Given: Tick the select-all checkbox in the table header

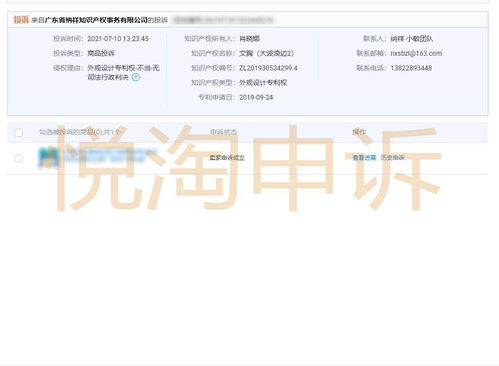Looking at the screenshot, I should click(19, 132).
